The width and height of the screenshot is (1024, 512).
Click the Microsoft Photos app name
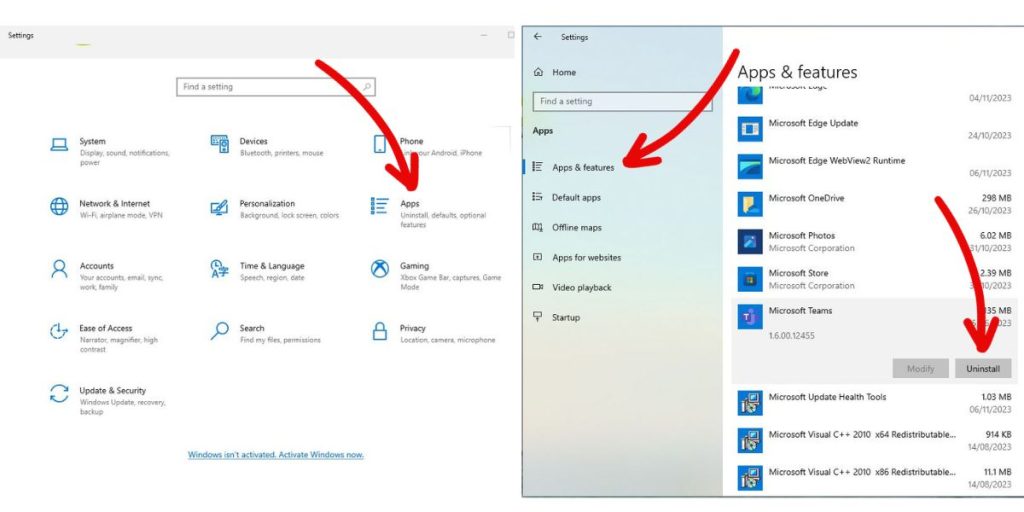pyautogui.click(x=802, y=235)
